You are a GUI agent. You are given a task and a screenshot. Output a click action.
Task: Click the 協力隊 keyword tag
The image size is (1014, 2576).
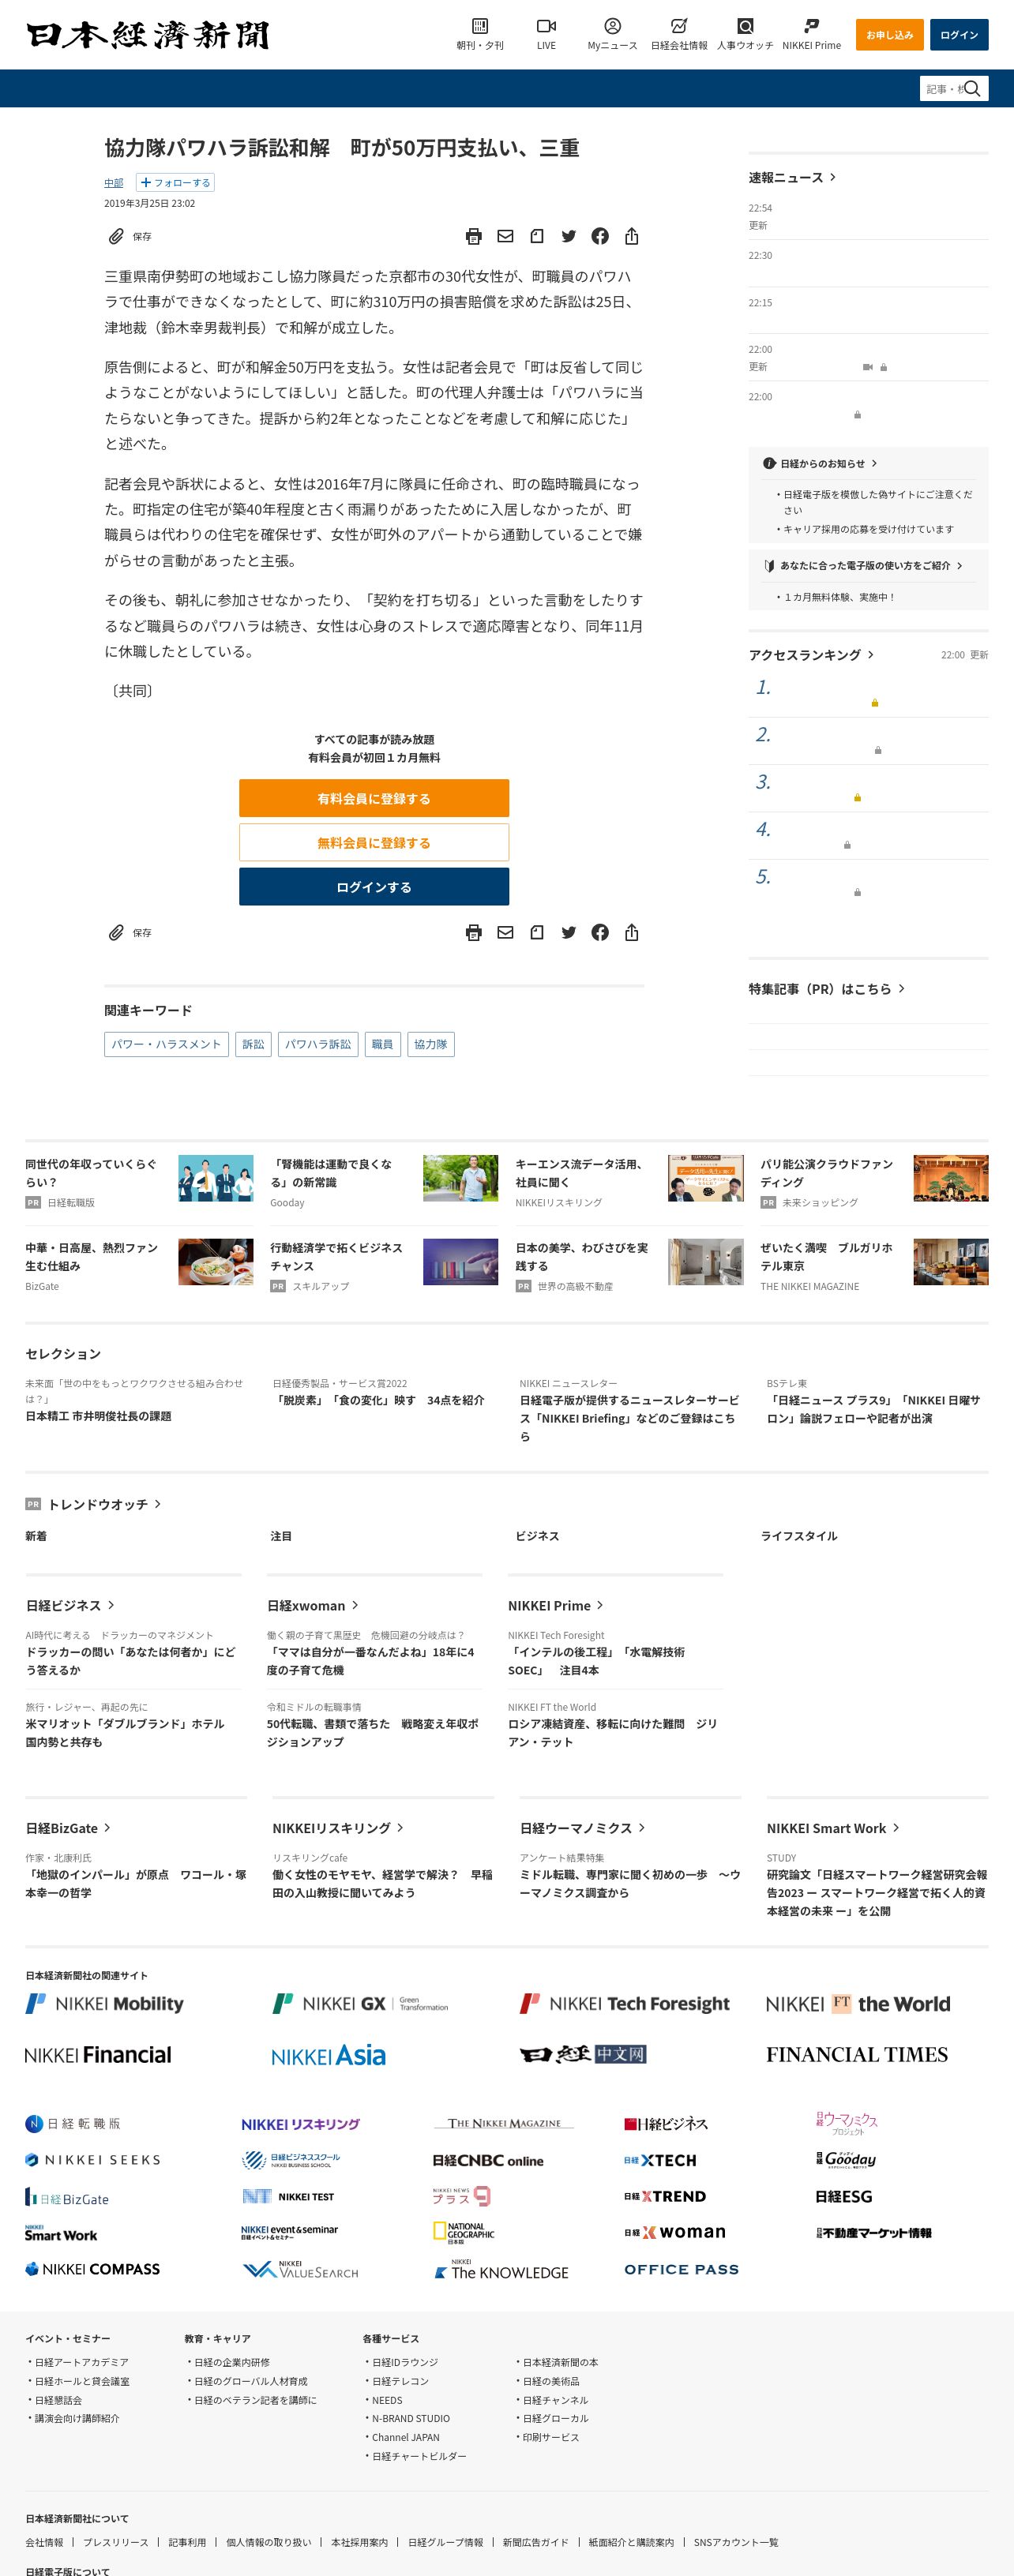[431, 1044]
